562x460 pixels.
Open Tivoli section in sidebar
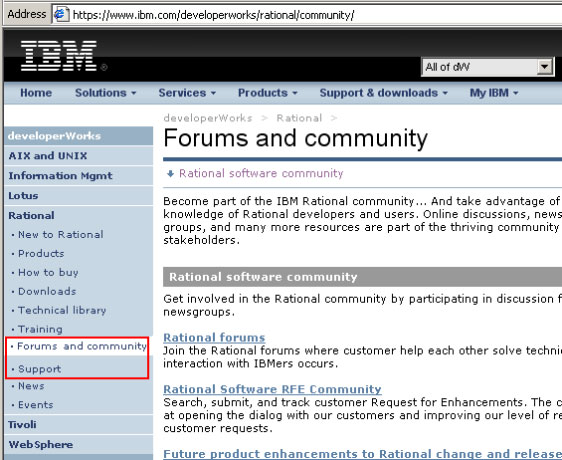click(x=79, y=425)
